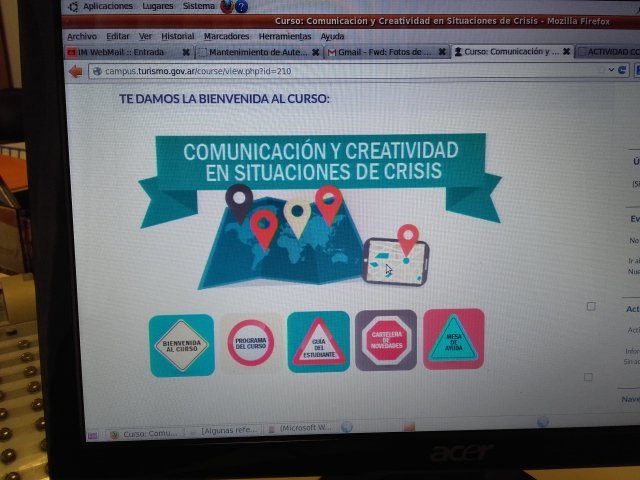640x480 pixels.
Task: Open the Editar menu
Action: click(118, 36)
